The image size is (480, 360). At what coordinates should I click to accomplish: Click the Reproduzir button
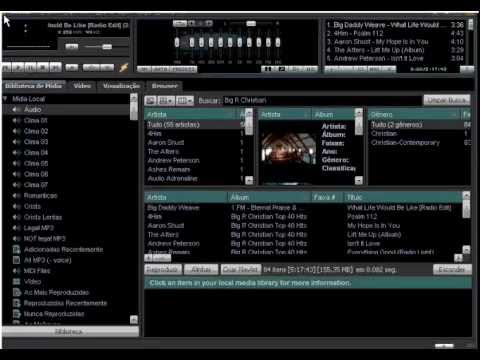click(163, 269)
